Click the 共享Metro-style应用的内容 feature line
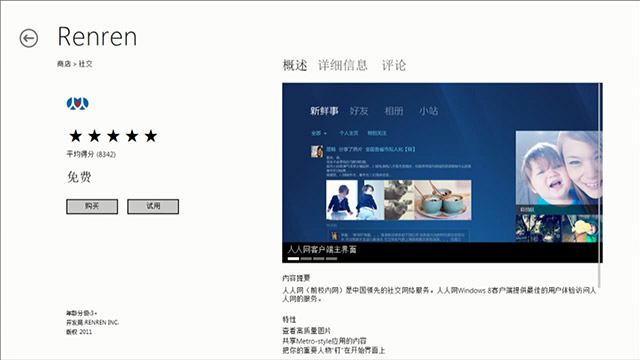640x360 pixels. (x=324, y=340)
